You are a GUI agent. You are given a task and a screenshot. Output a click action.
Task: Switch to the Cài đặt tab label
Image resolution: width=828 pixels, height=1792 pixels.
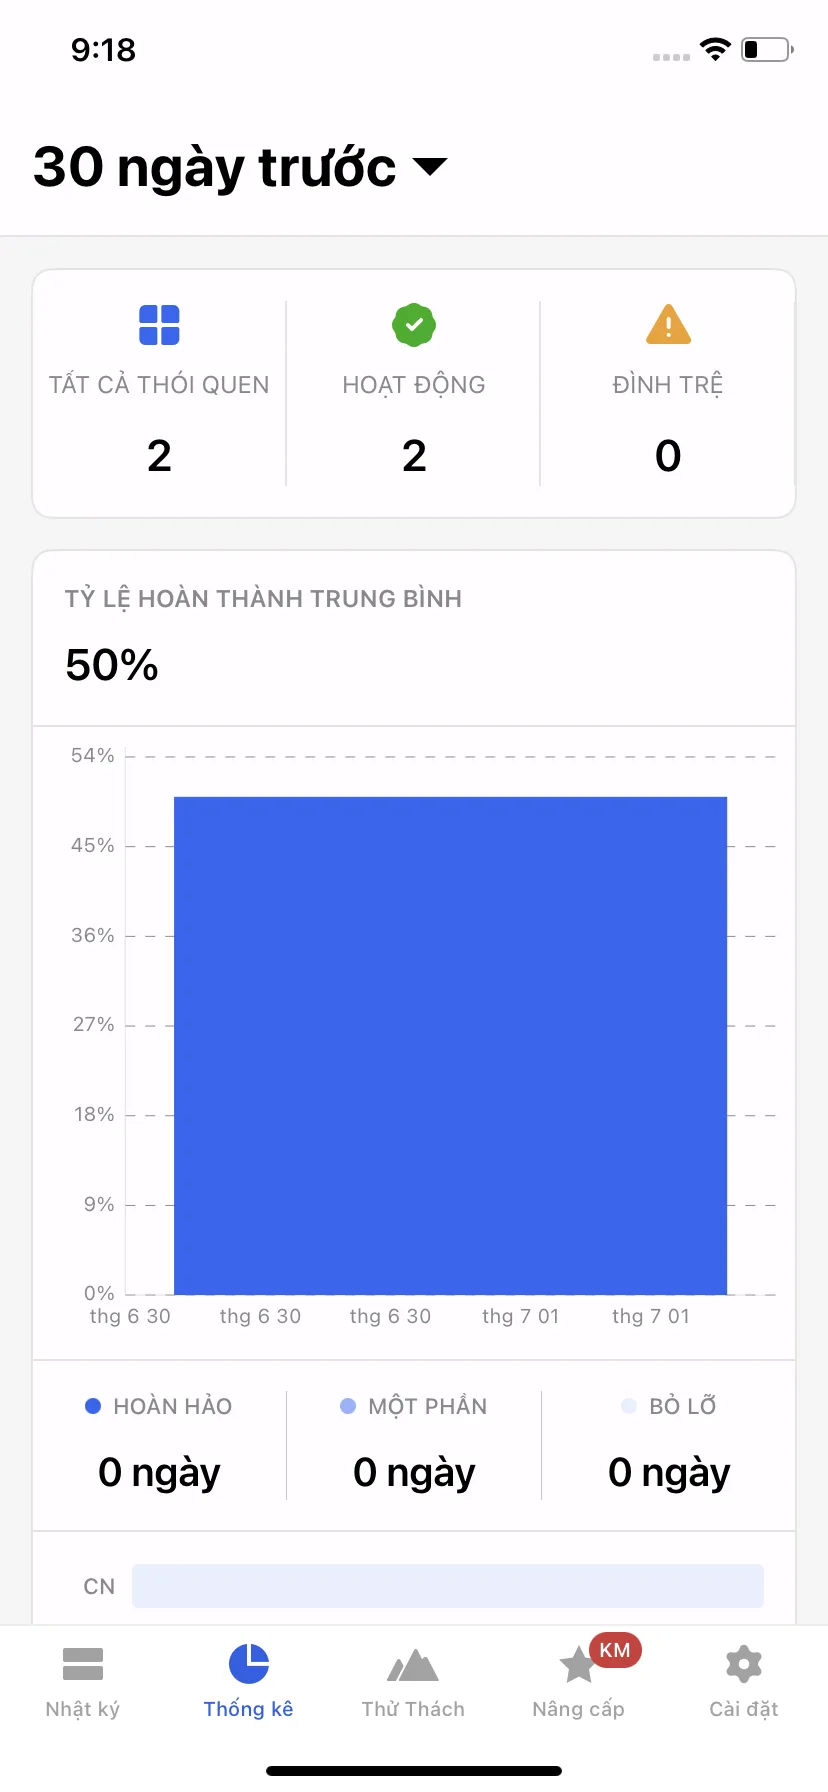point(744,1709)
